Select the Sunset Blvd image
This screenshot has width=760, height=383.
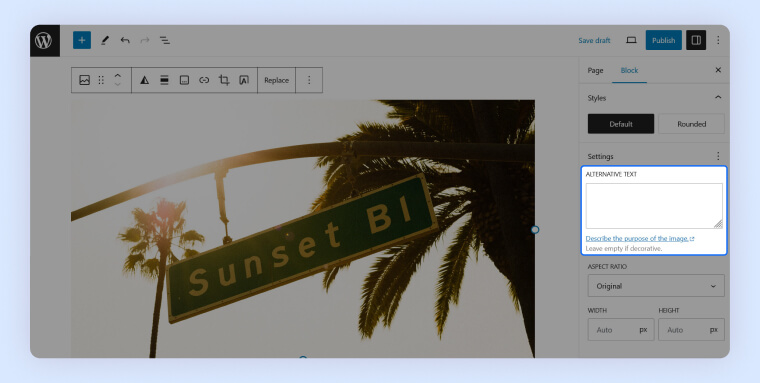[303, 229]
